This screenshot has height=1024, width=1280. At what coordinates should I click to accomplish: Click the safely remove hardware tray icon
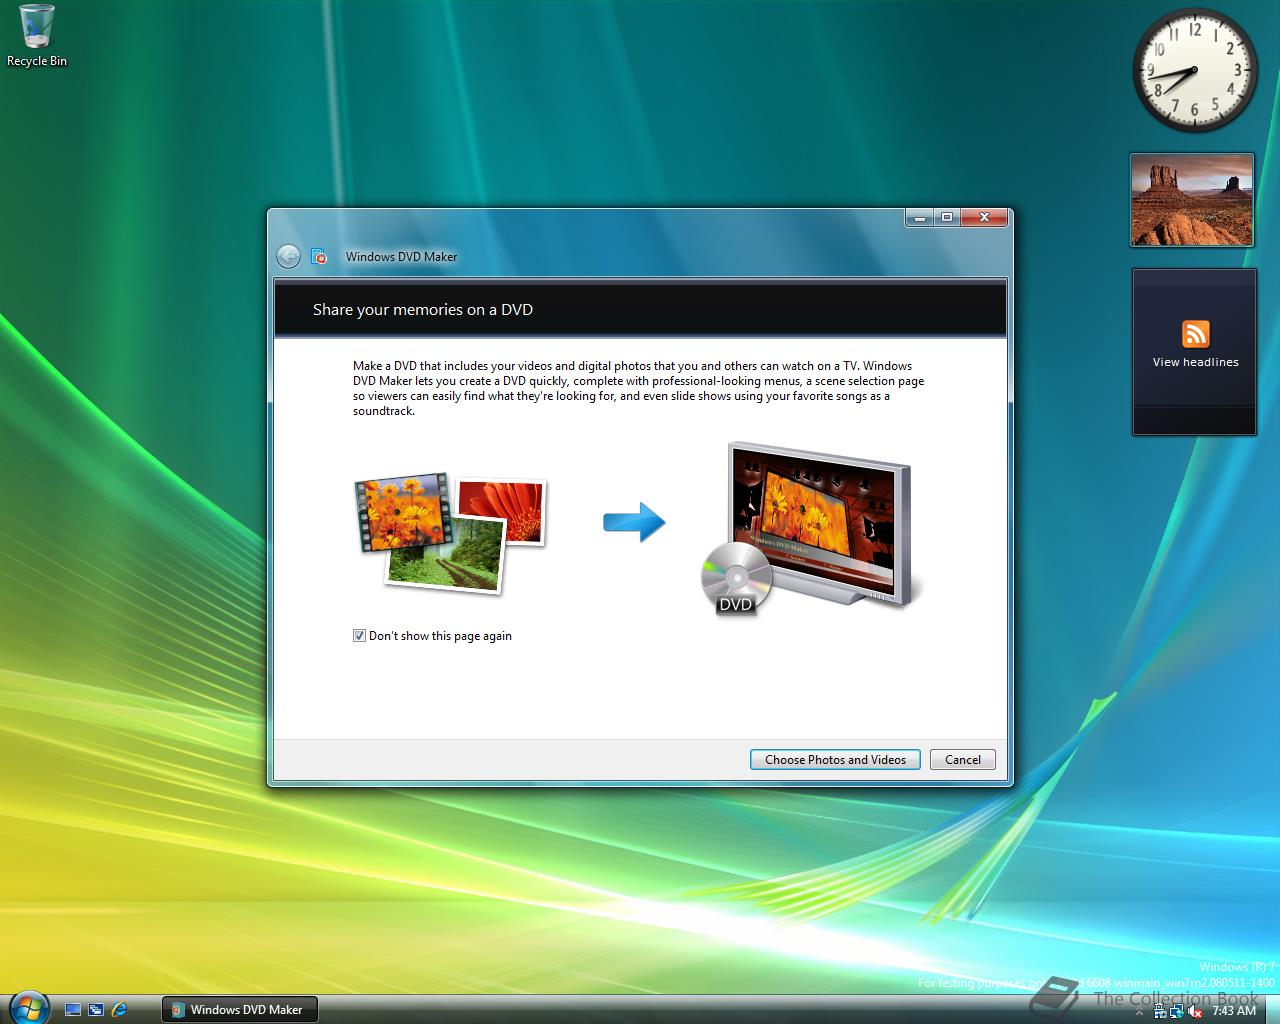pyautogui.click(x=1160, y=1011)
